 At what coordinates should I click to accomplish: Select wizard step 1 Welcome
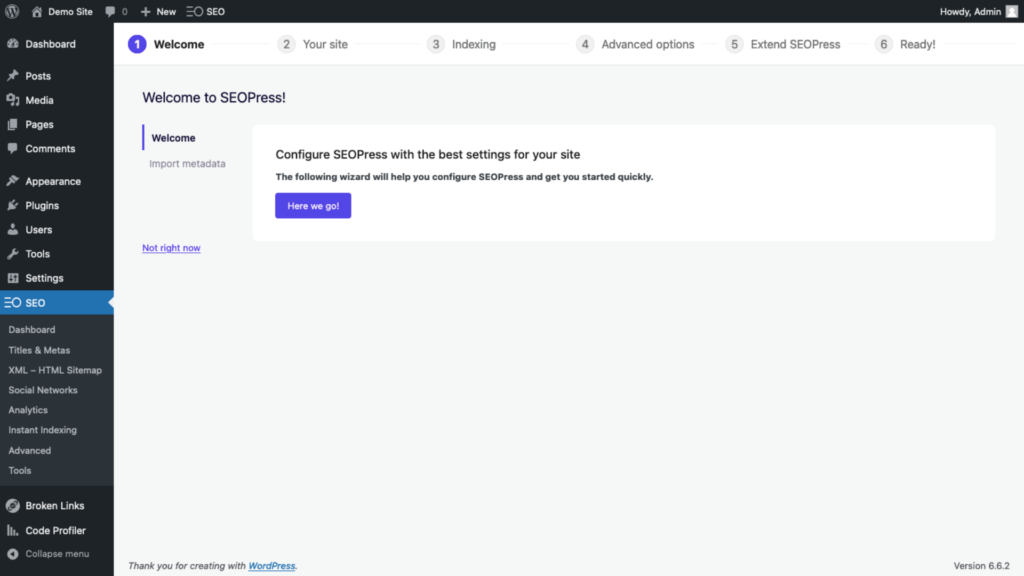tap(166, 44)
